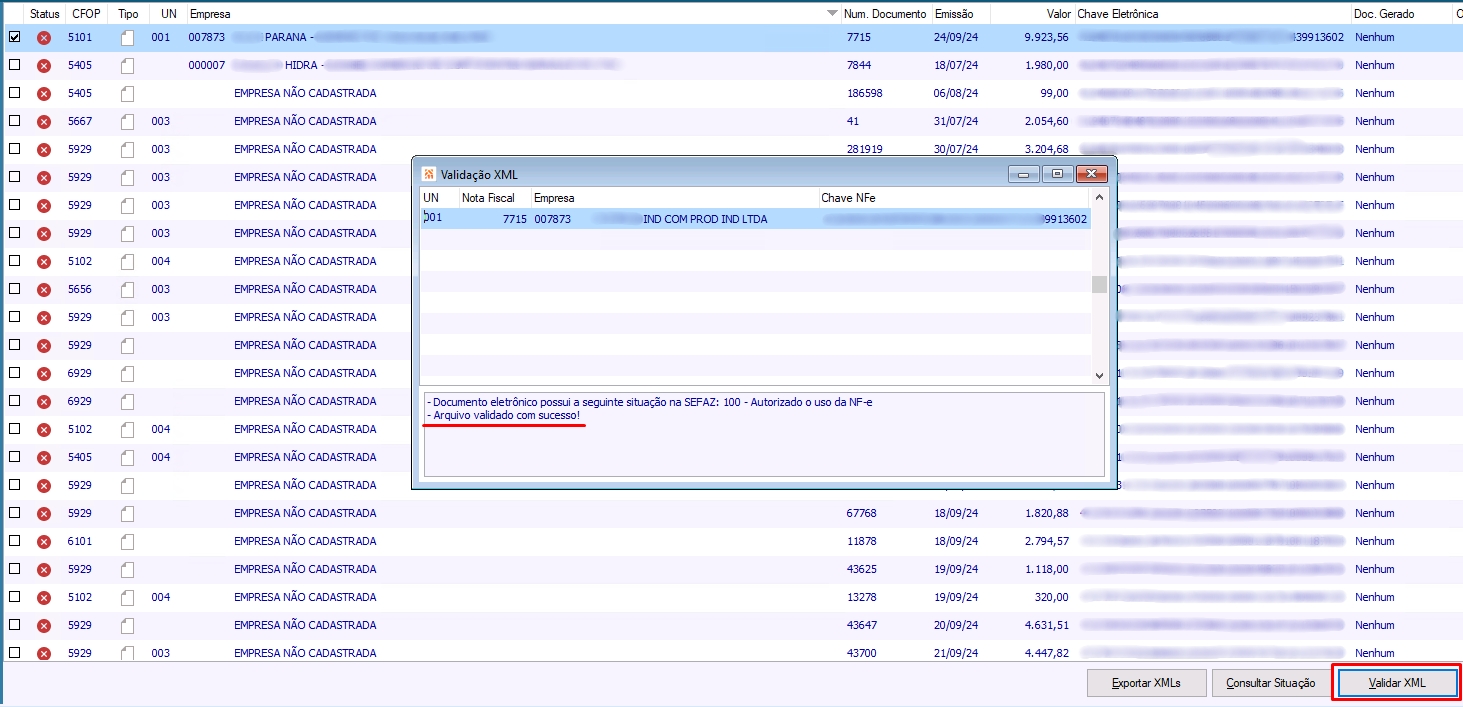Select the checkbox for document 67768 row
The width and height of the screenshot is (1463, 707).
[x=14, y=513]
